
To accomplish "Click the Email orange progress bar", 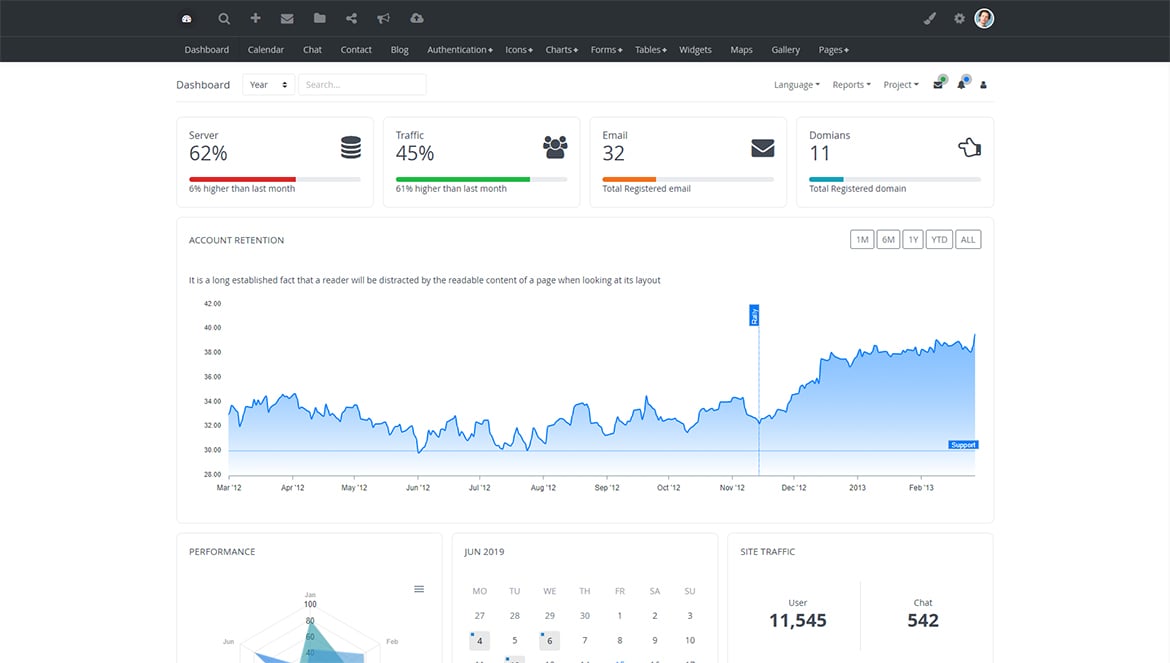I will [629, 179].
